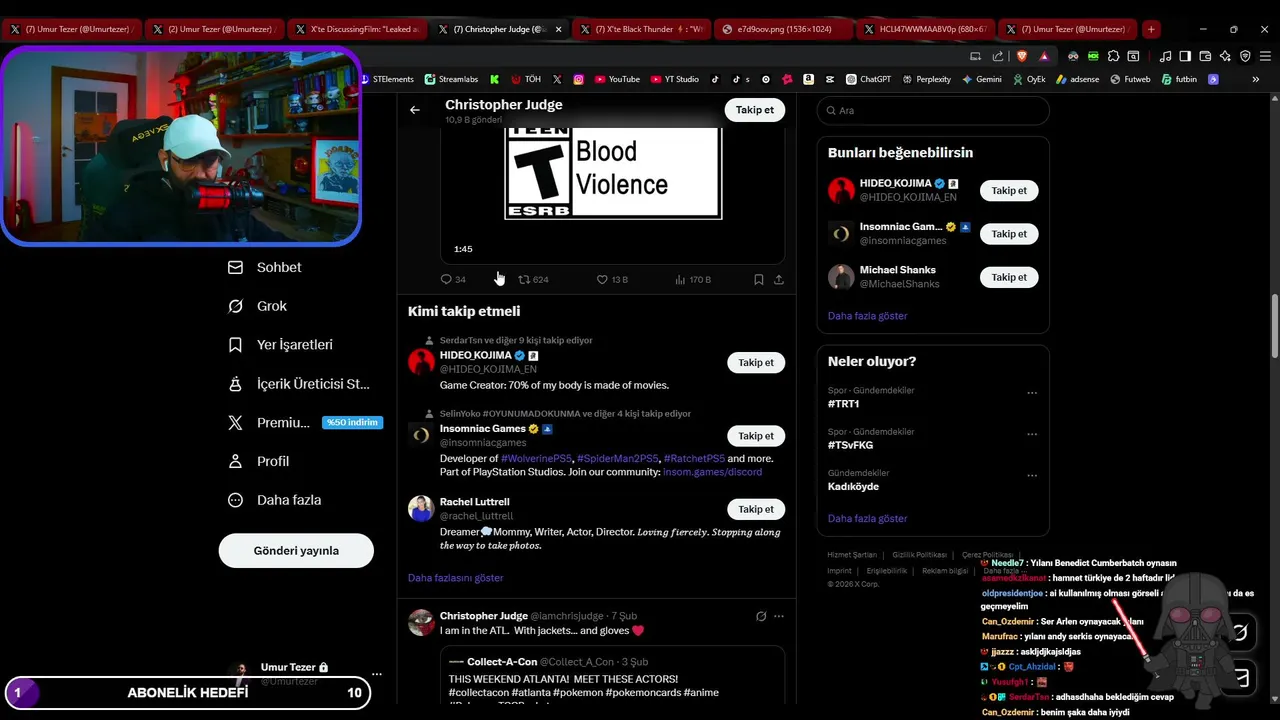The width and height of the screenshot is (1280, 720).
Task: Open Perplexity bookmark
Action: point(926,79)
